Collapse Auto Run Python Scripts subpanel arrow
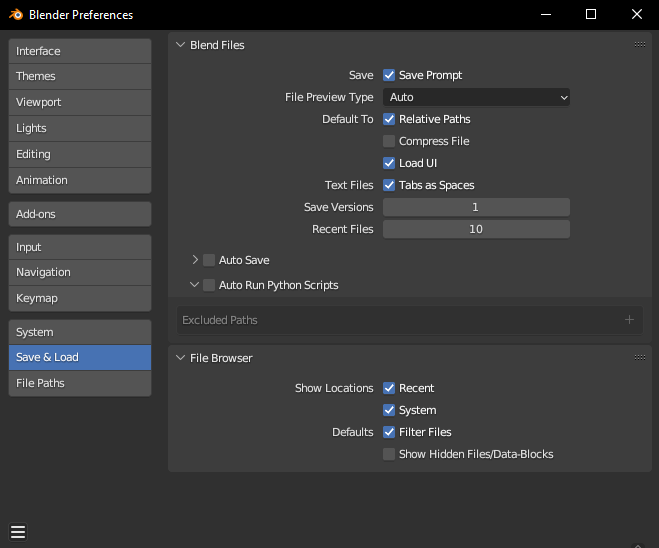This screenshot has height=548, width=659. click(x=194, y=285)
